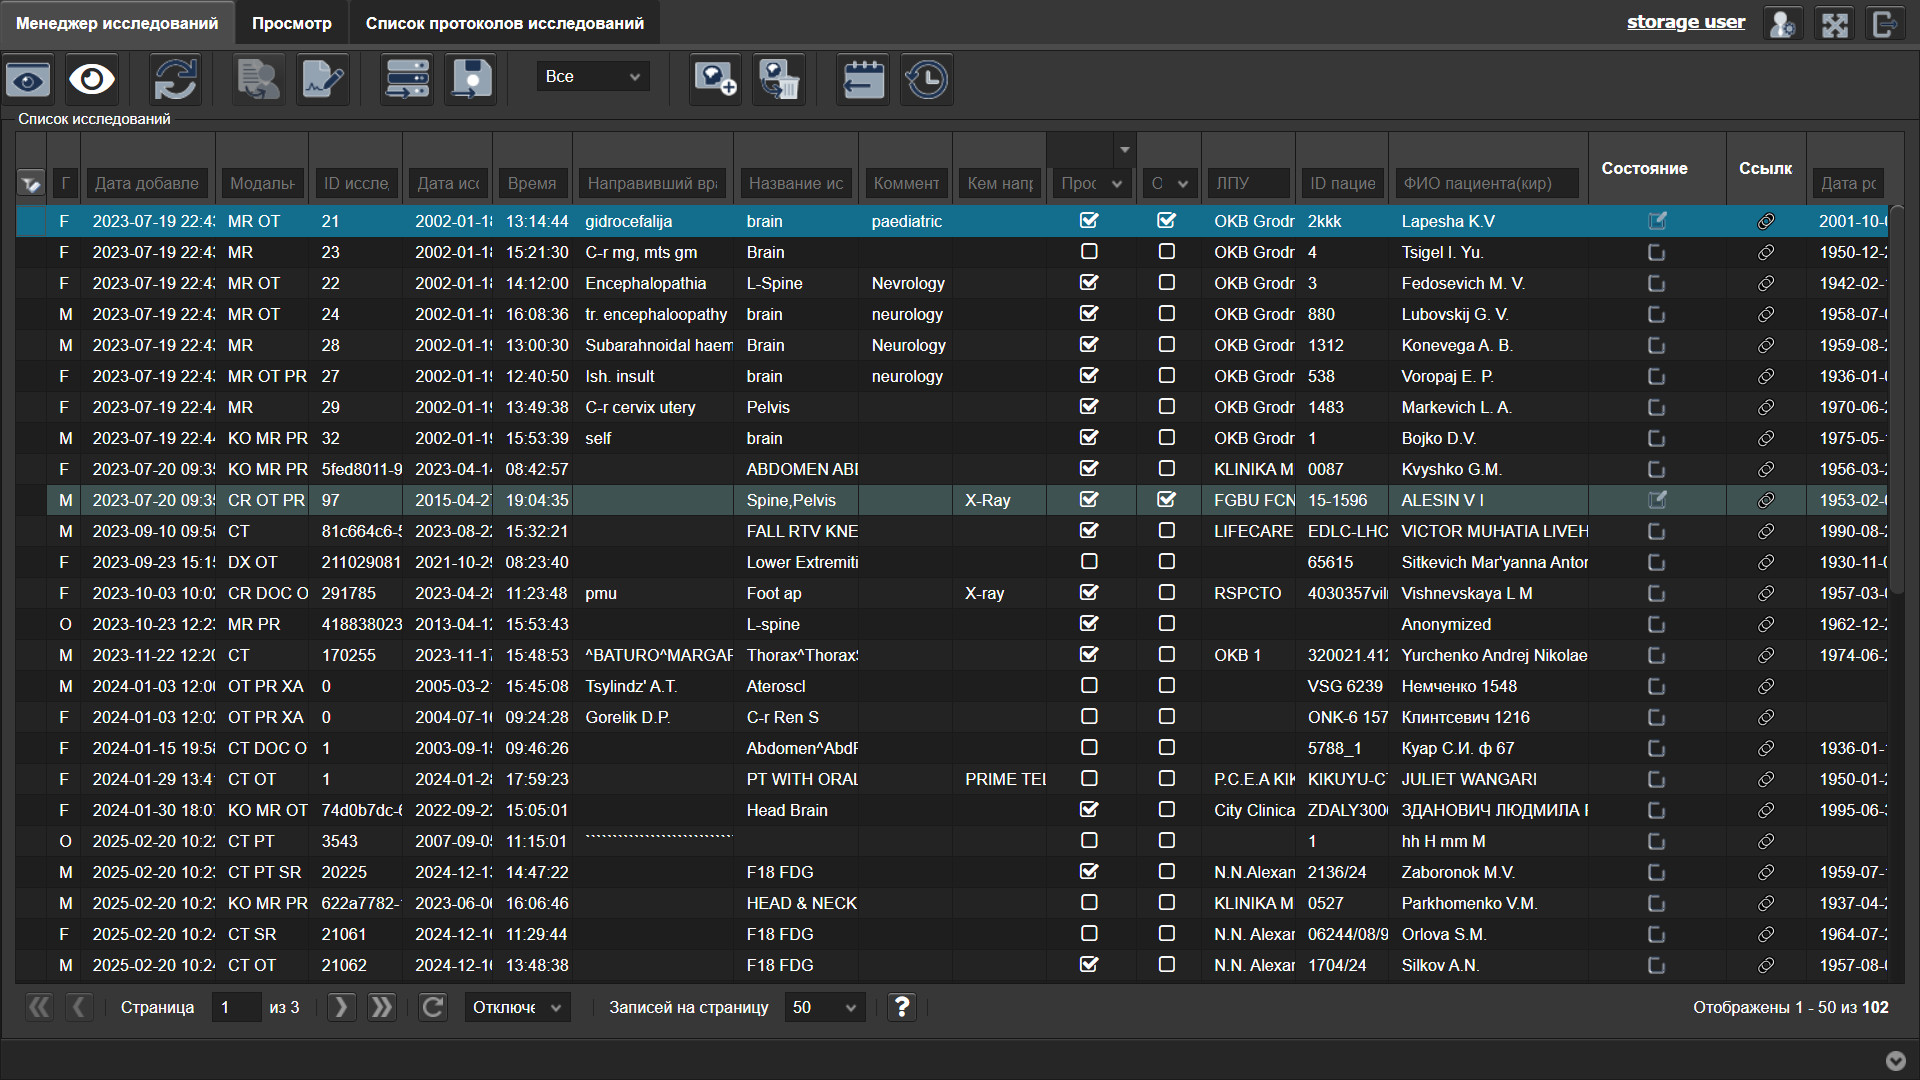
Task: Open the 'Отключе' auto-refresh dropdown
Action: pos(517,1007)
